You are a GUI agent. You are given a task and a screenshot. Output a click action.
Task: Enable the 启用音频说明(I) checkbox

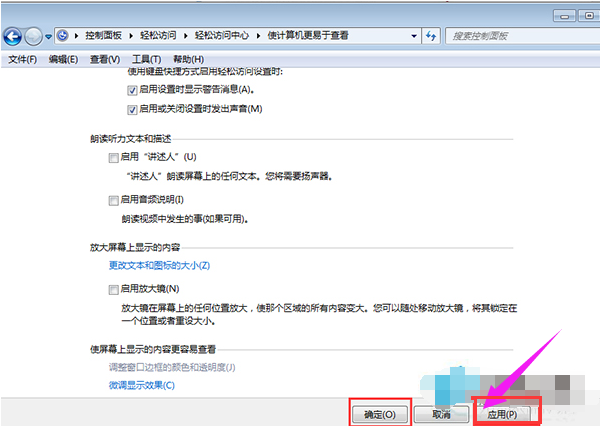tap(113, 200)
